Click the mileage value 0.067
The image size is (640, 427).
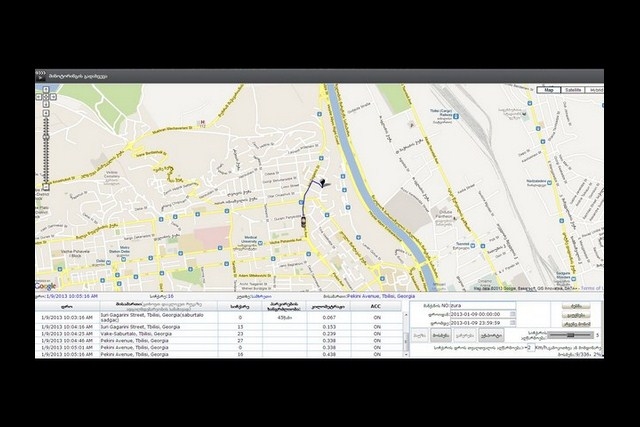pyautogui.click(x=329, y=317)
